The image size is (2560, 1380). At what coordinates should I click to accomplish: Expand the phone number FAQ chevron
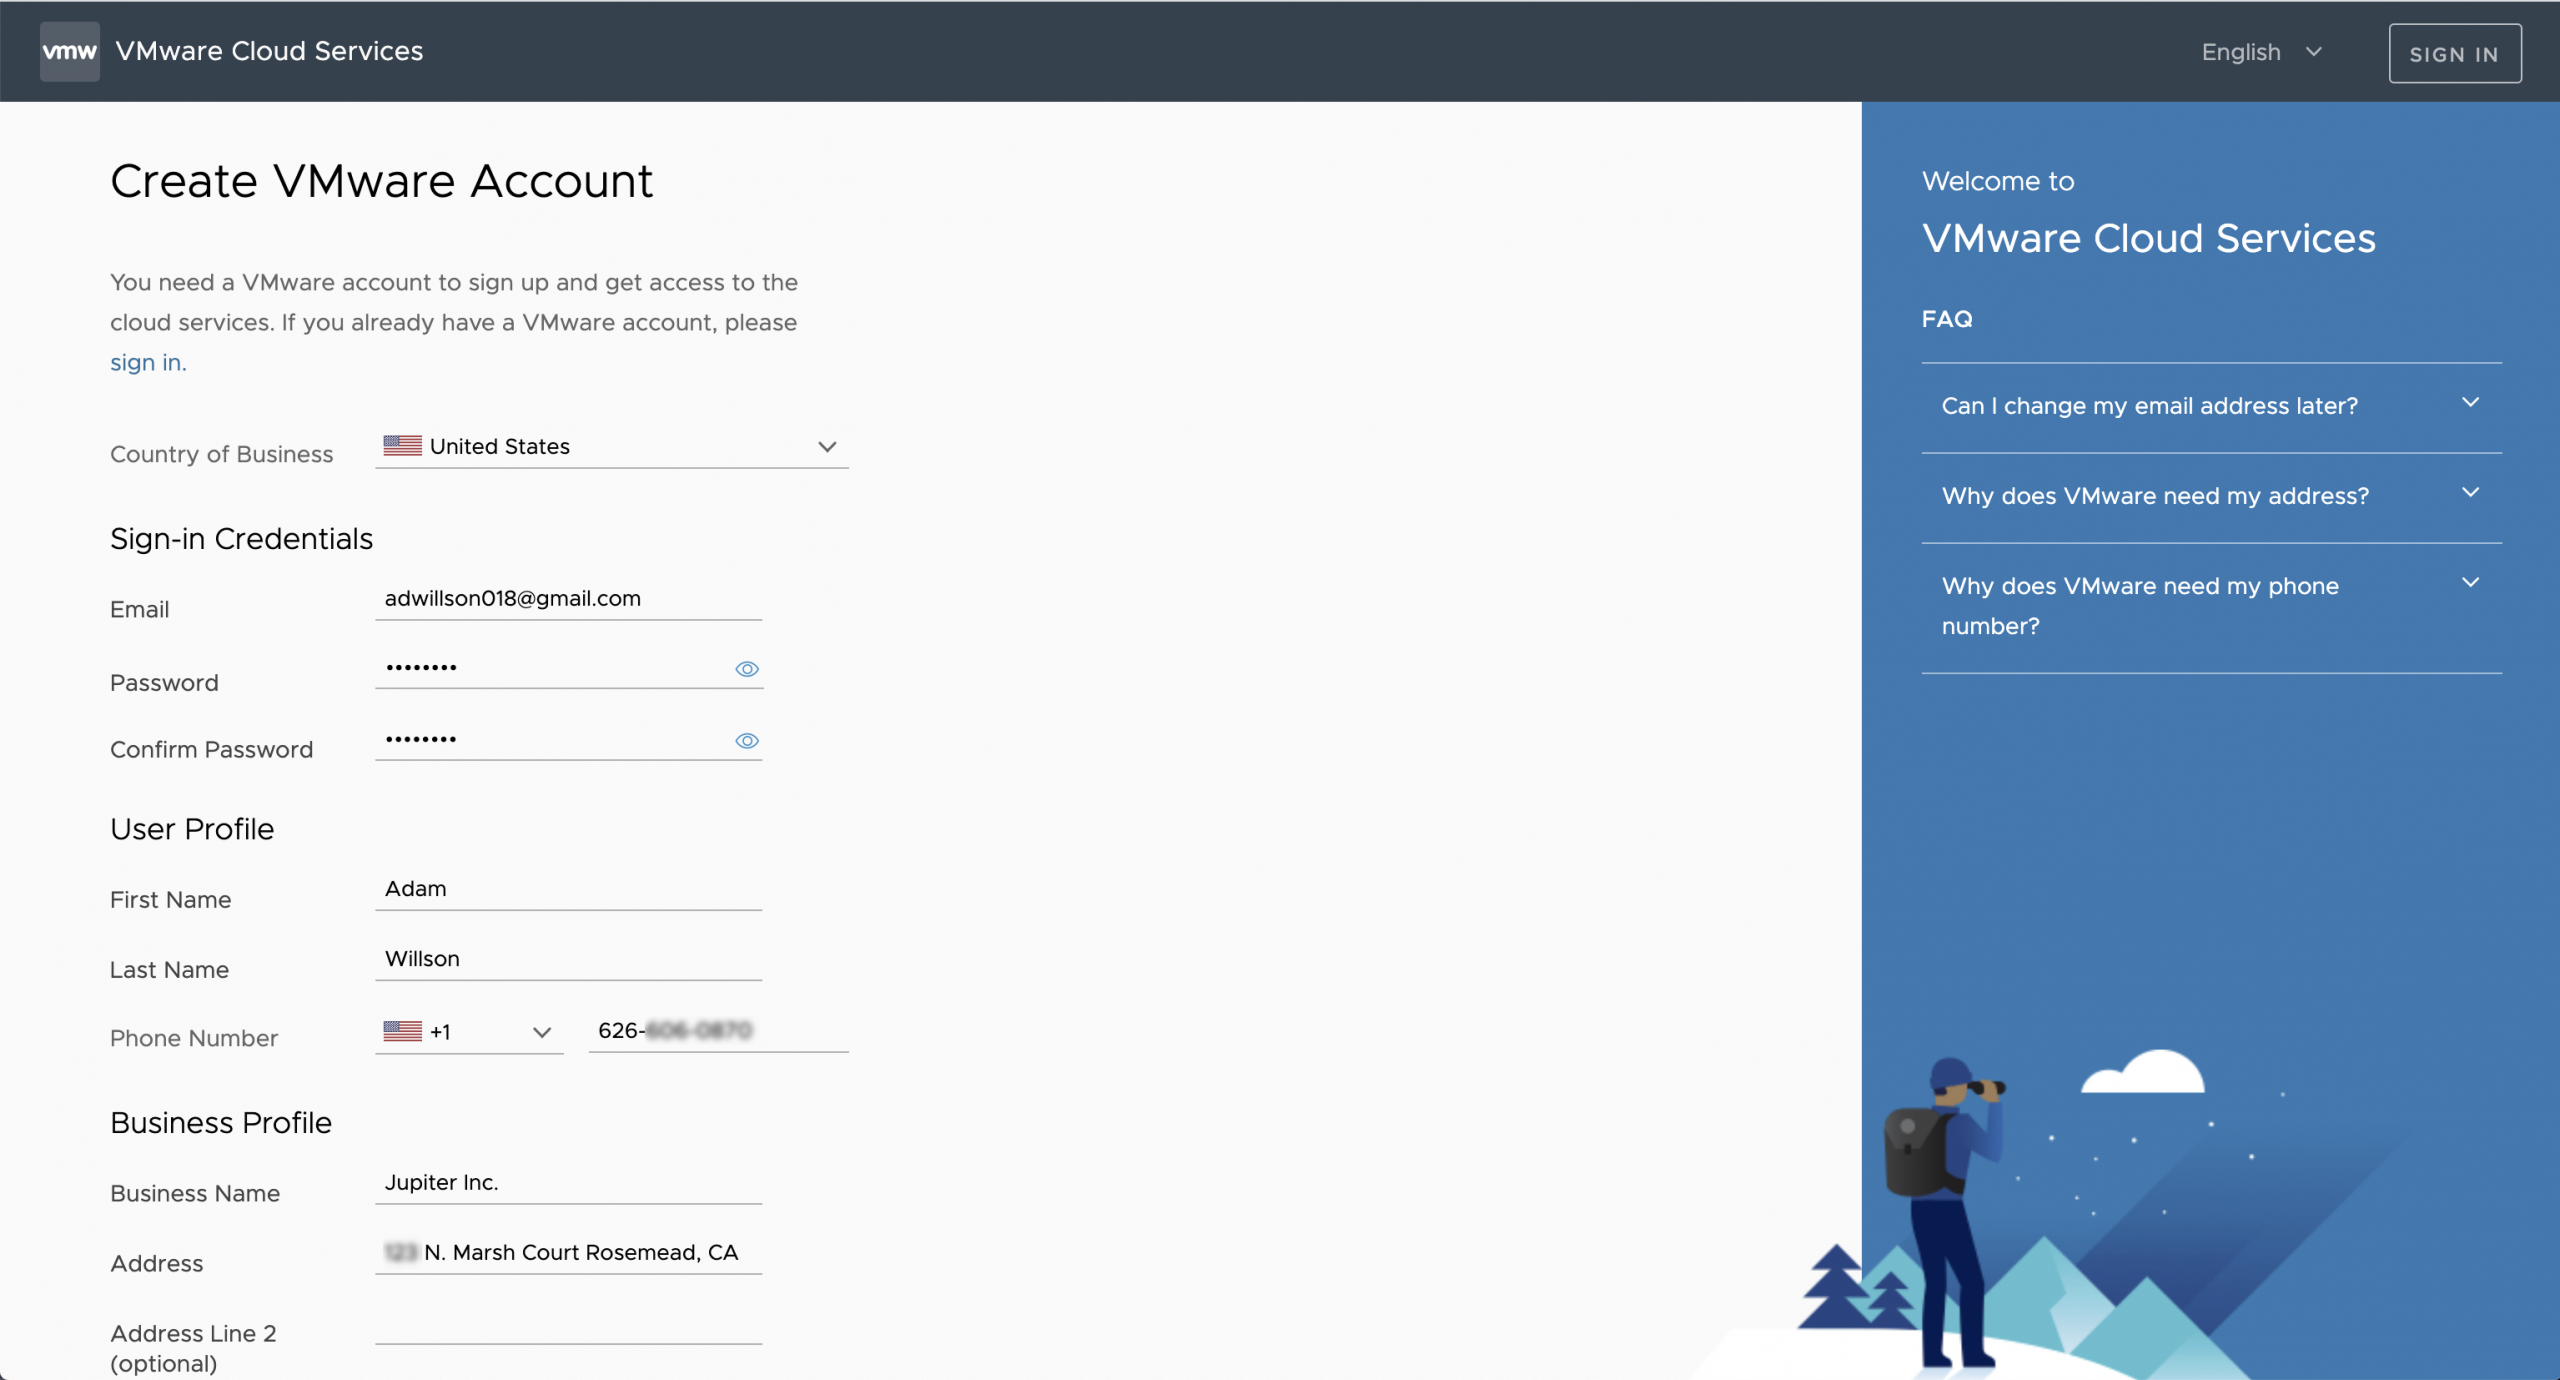[2469, 583]
